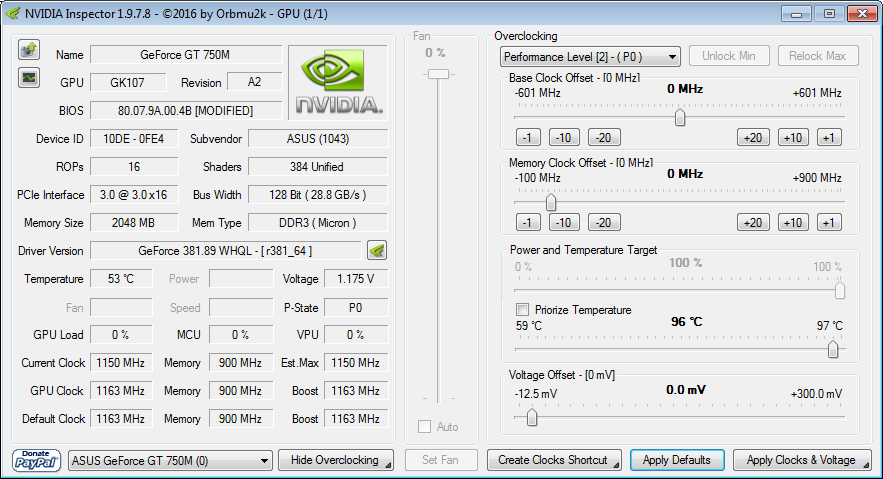Viewport: 883px width, 479px height.
Task: Click Apply Clocks & Voltage button
Action: (x=802, y=460)
